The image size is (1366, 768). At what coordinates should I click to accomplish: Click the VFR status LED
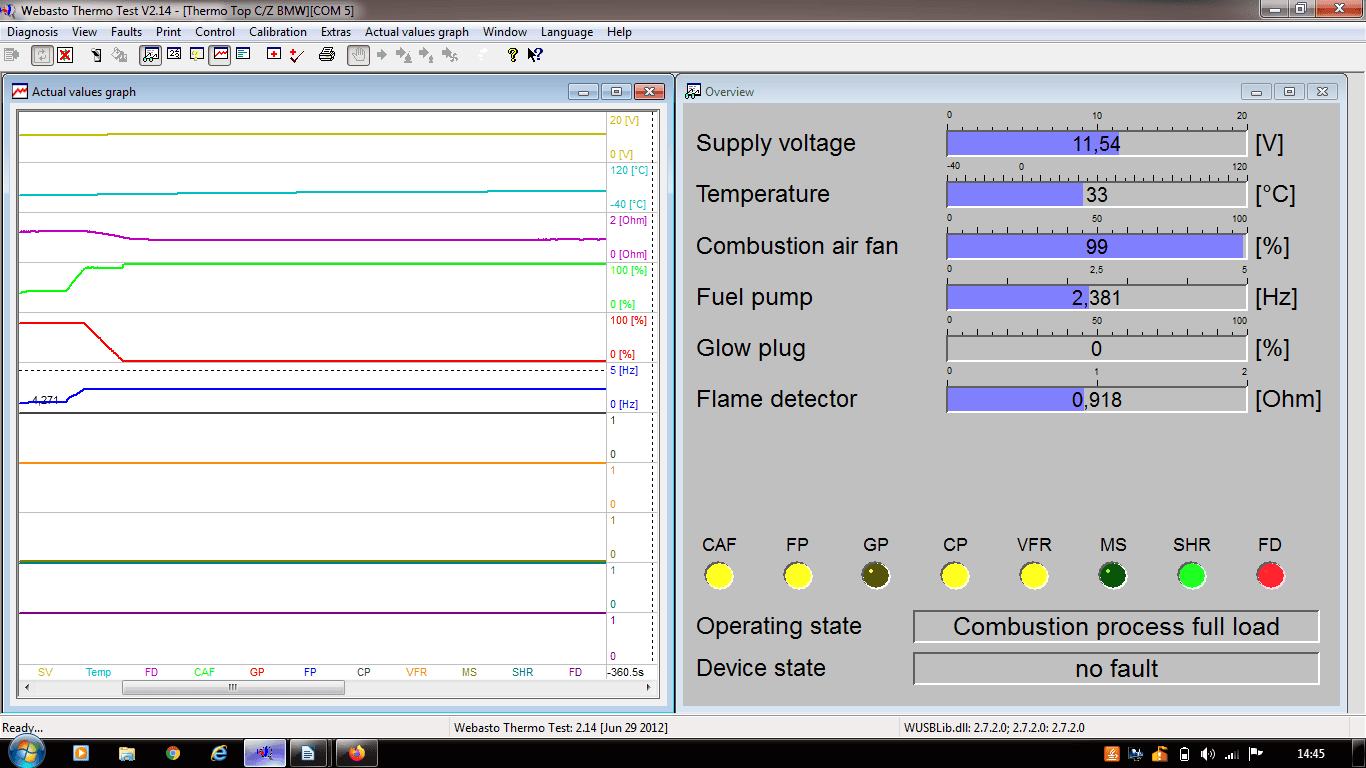coord(1034,576)
